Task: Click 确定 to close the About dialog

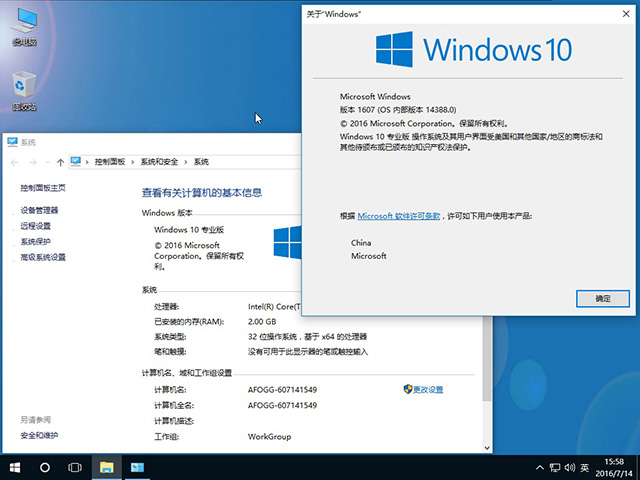Action: pyautogui.click(x=603, y=298)
